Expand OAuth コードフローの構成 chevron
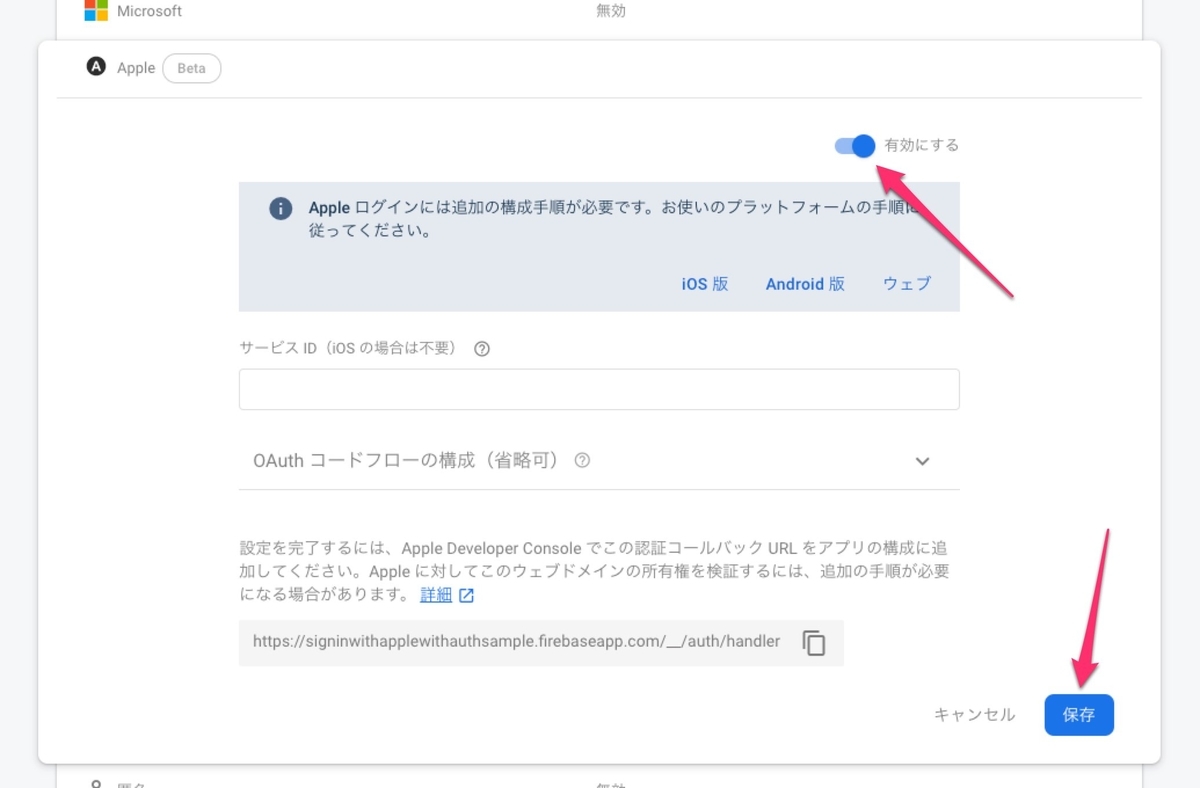1200x788 pixels. tap(922, 461)
